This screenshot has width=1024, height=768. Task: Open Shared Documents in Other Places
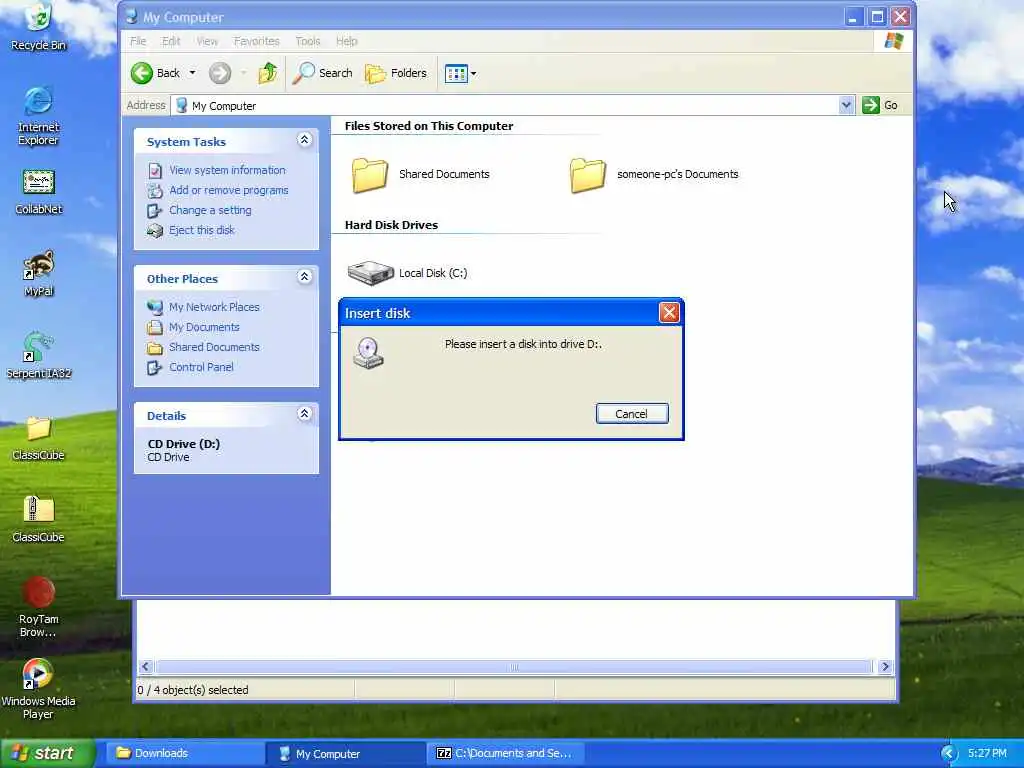[x=214, y=347]
